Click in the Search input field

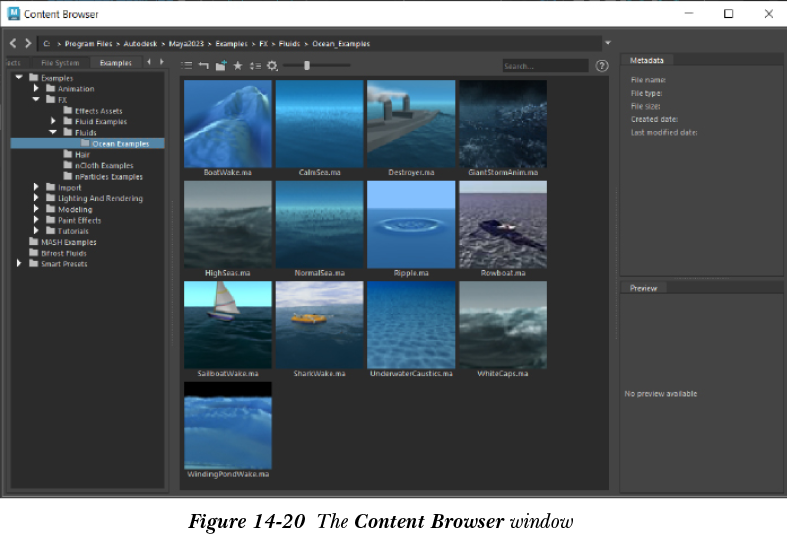[x=544, y=66]
